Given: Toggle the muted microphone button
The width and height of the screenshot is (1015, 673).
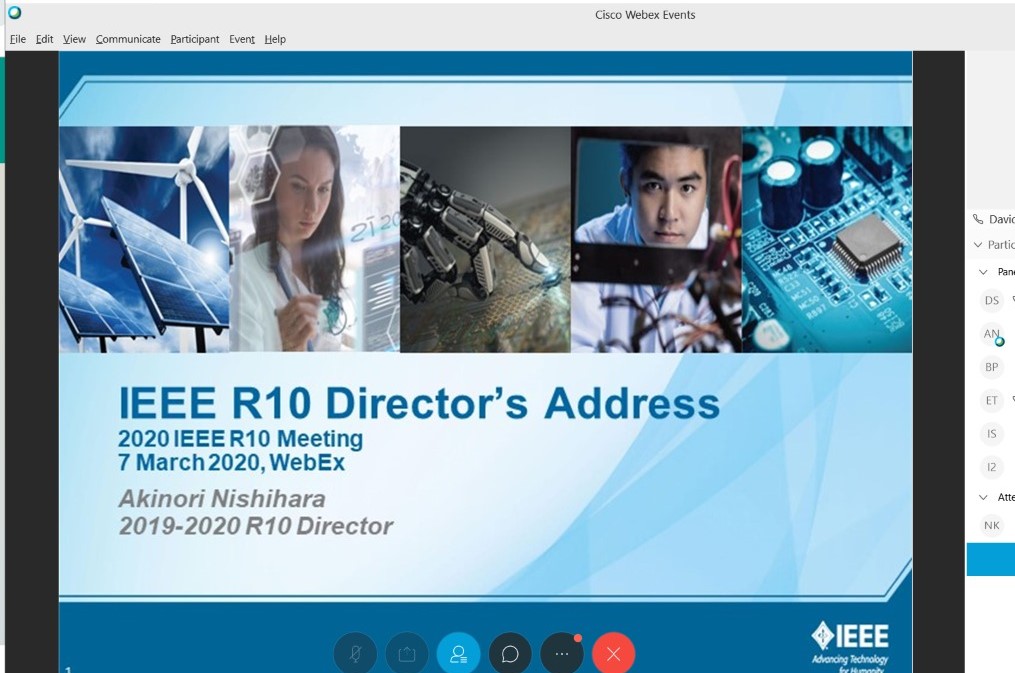Looking at the screenshot, I should (355, 654).
